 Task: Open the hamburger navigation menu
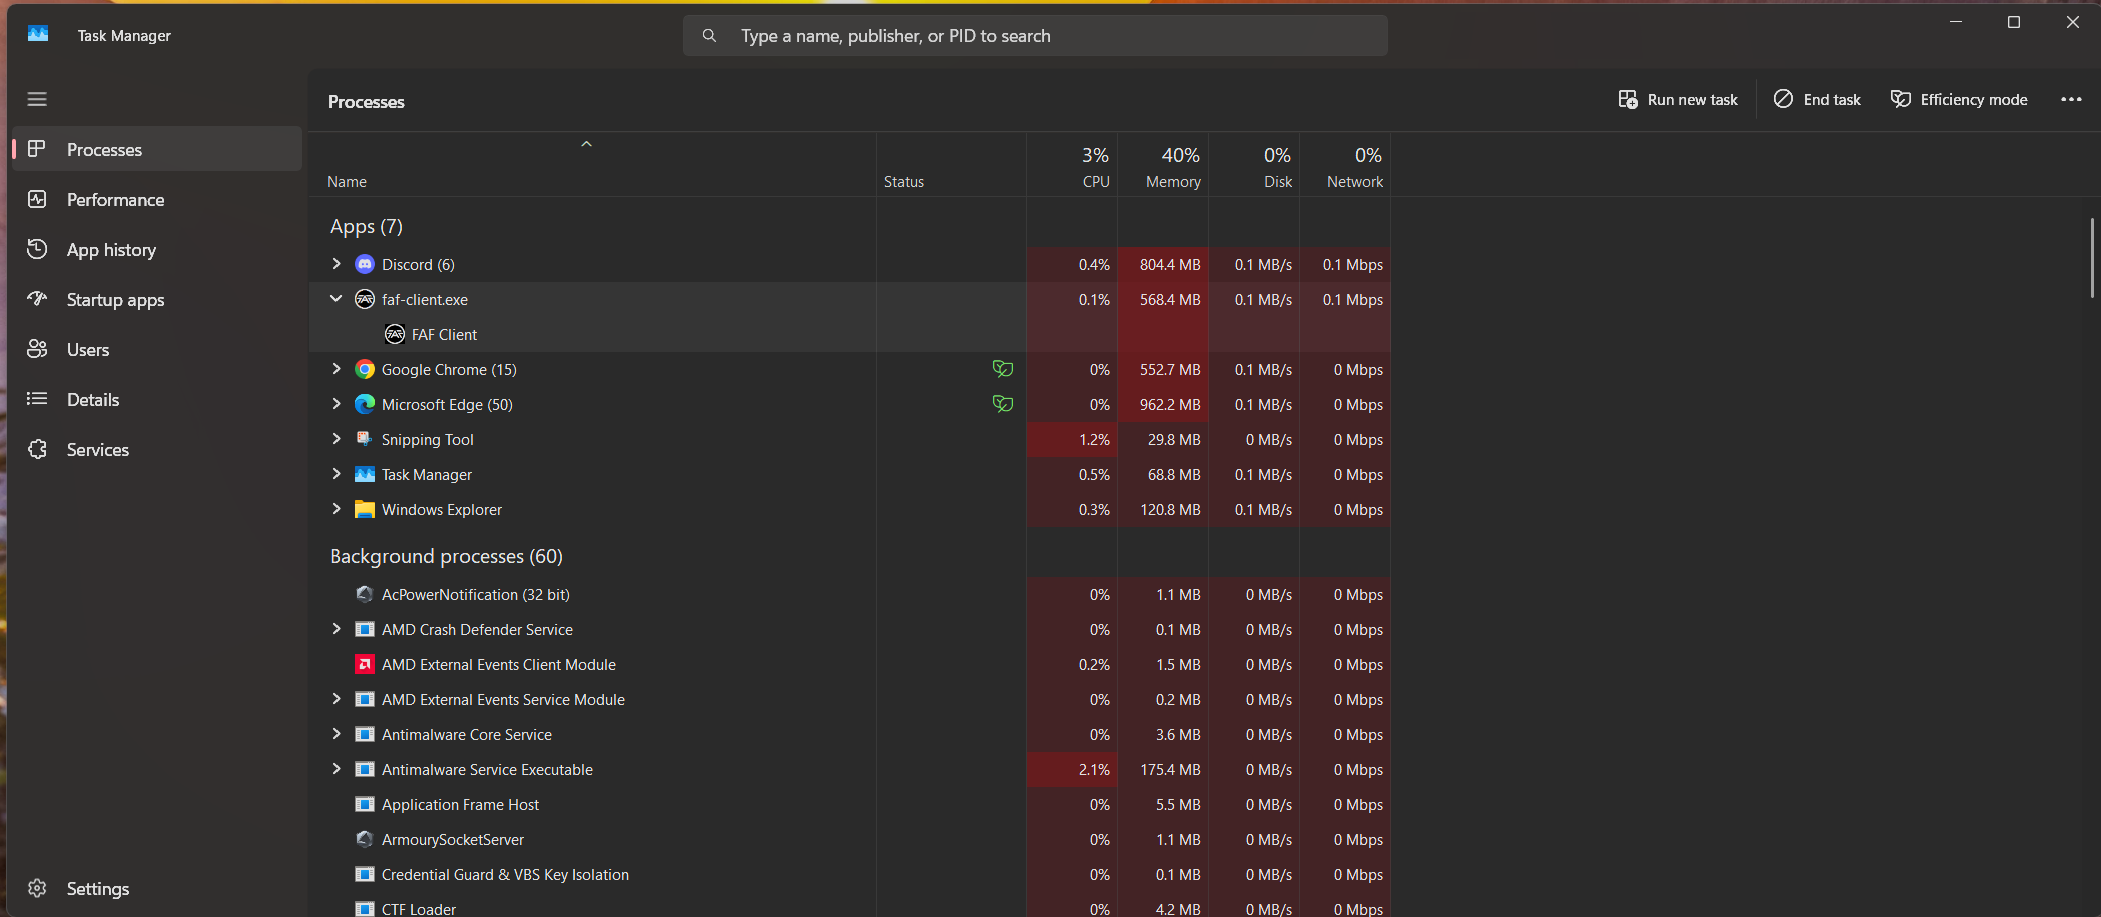click(x=37, y=99)
